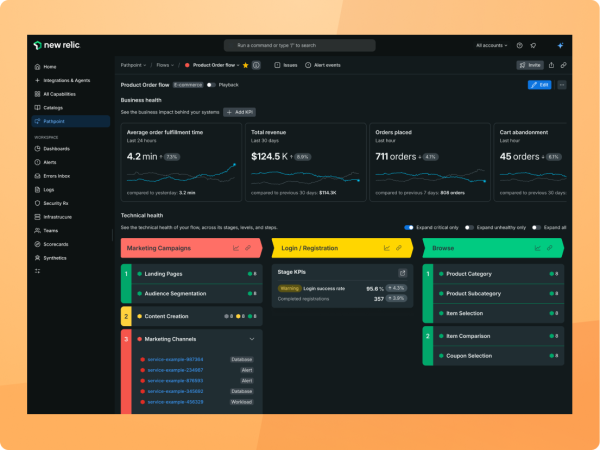Image resolution: width=600 pixels, height=450 pixels.
Task: Open the All accounts dropdown
Action: [x=491, y=46]
